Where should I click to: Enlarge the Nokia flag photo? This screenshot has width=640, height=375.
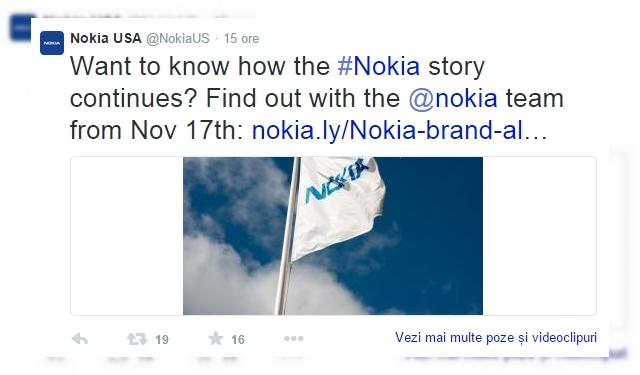click(333, 236)
